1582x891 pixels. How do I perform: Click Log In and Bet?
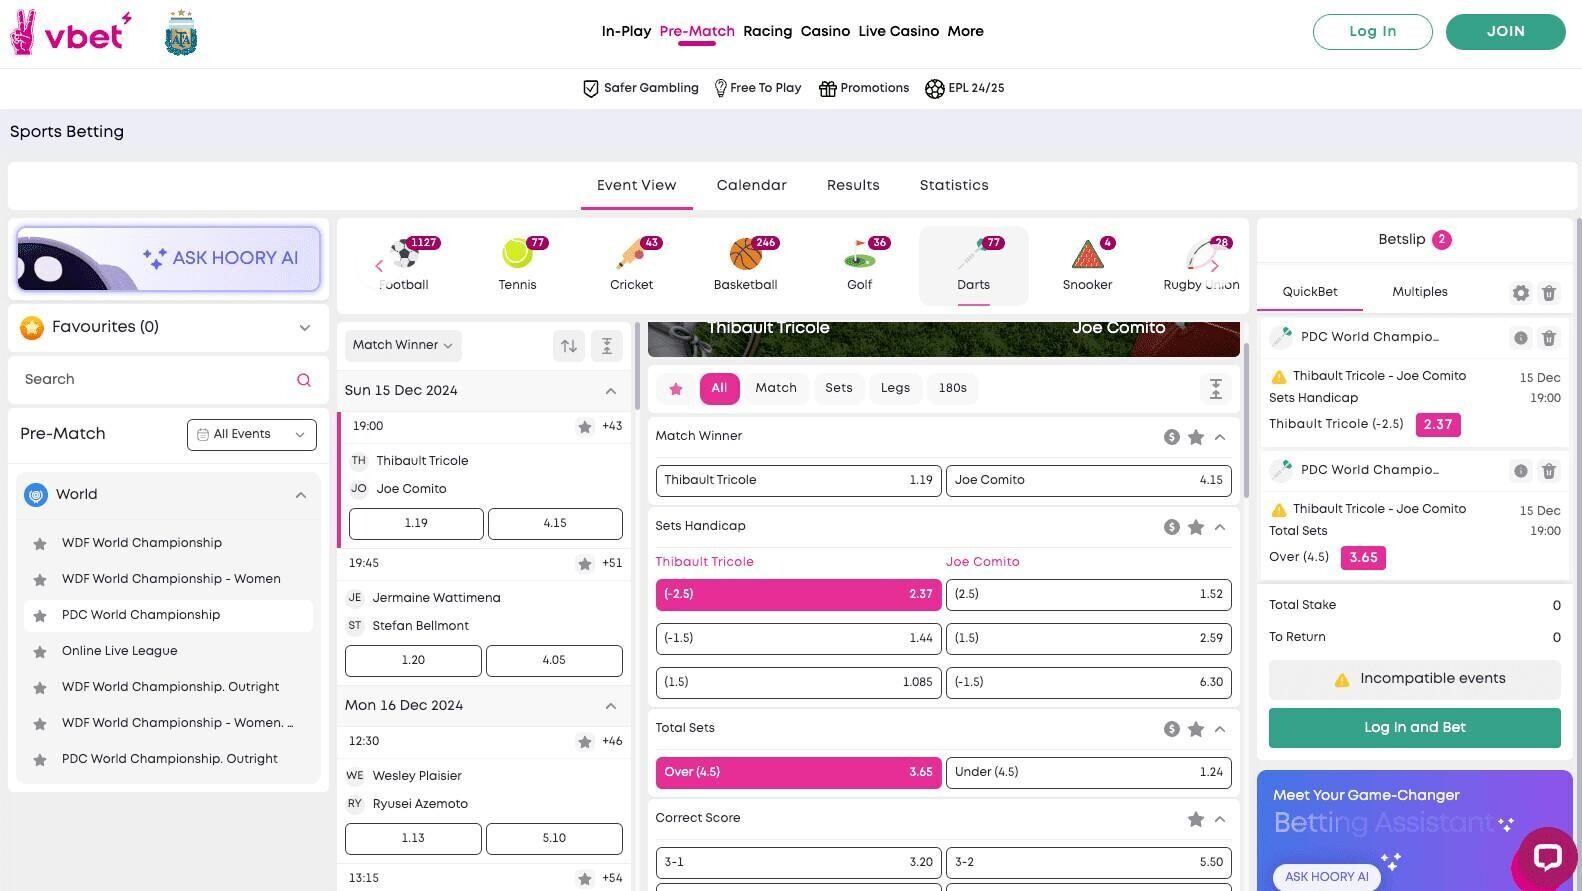(1414, 728)
